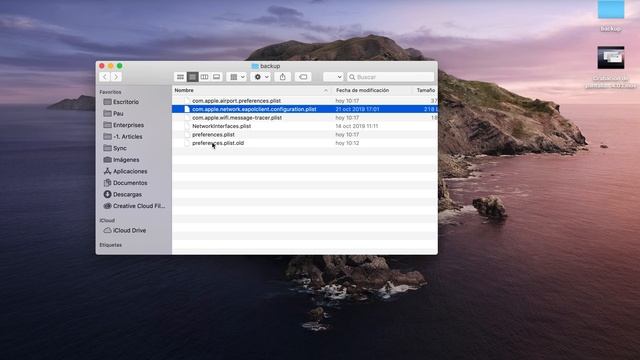This screenshot has height=360, width=640.
Task: Open the empty toolbar dropdown beside search
Action: 333,77
